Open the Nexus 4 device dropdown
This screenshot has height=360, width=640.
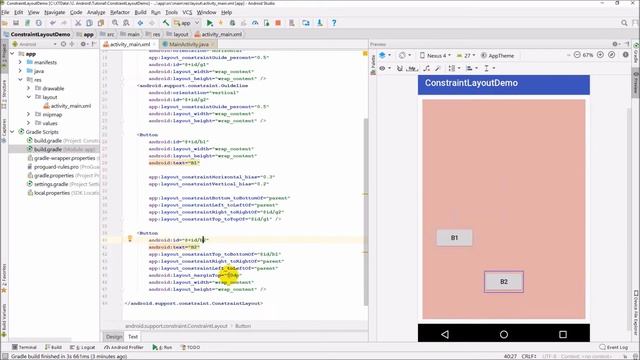click(x=435, y=56)
